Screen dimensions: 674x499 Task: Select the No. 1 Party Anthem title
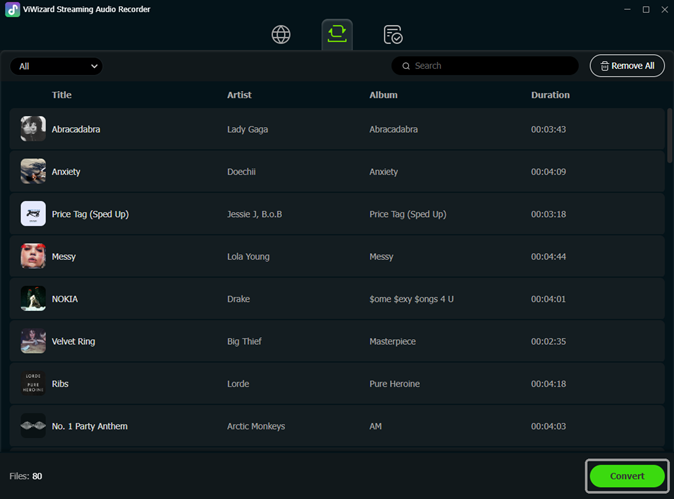click(x=90, y=426)
